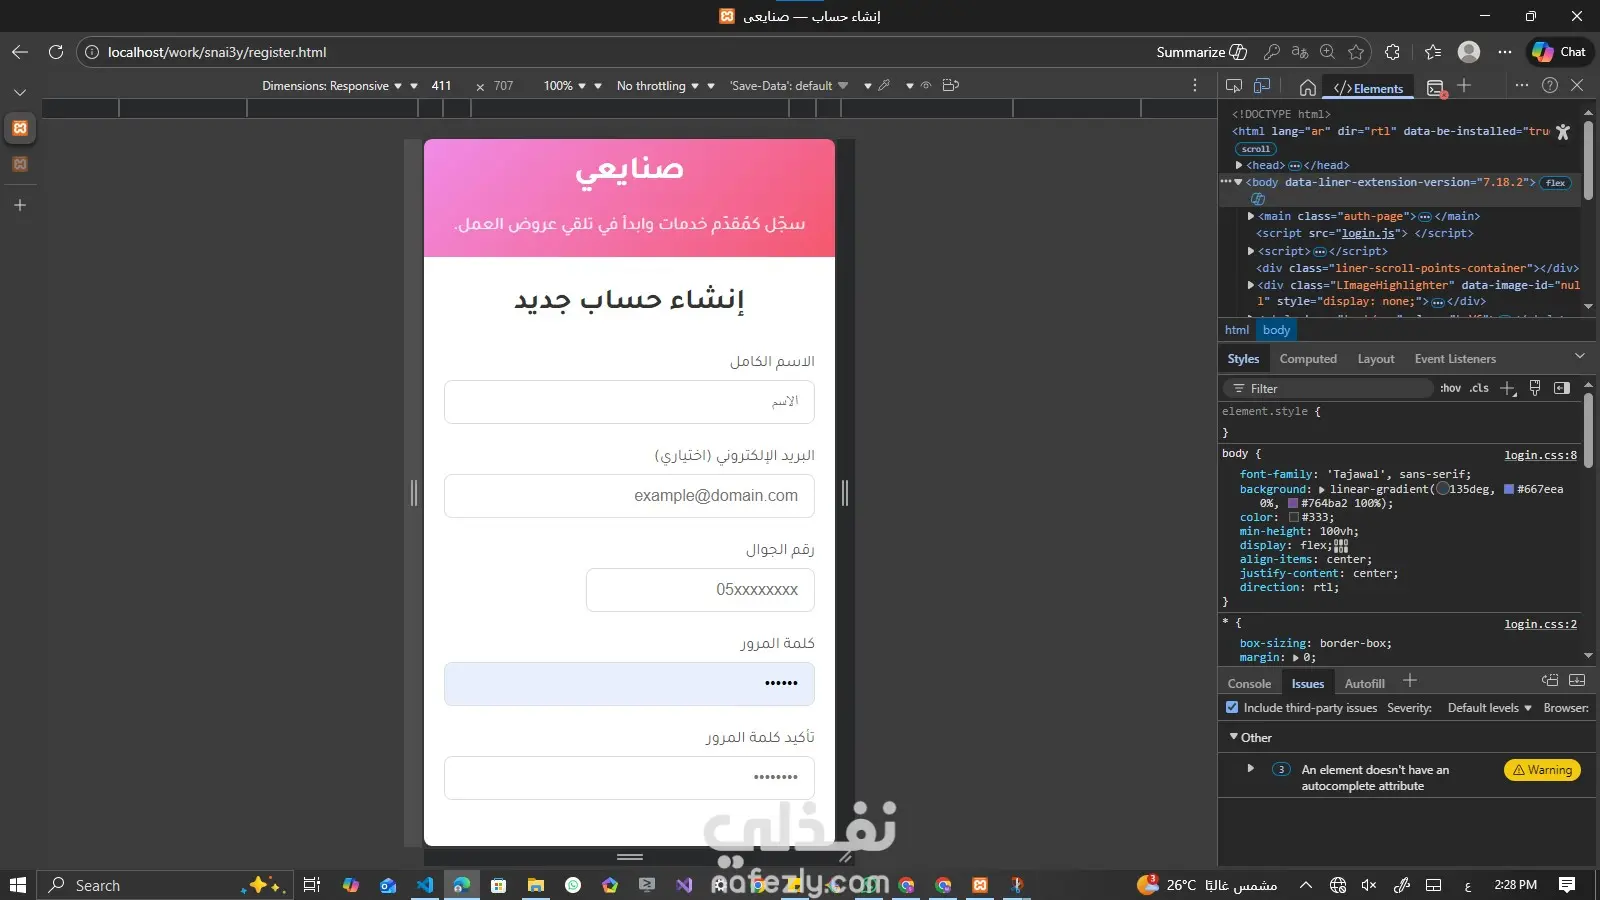Toggle the :hov element state panel

1450,388
